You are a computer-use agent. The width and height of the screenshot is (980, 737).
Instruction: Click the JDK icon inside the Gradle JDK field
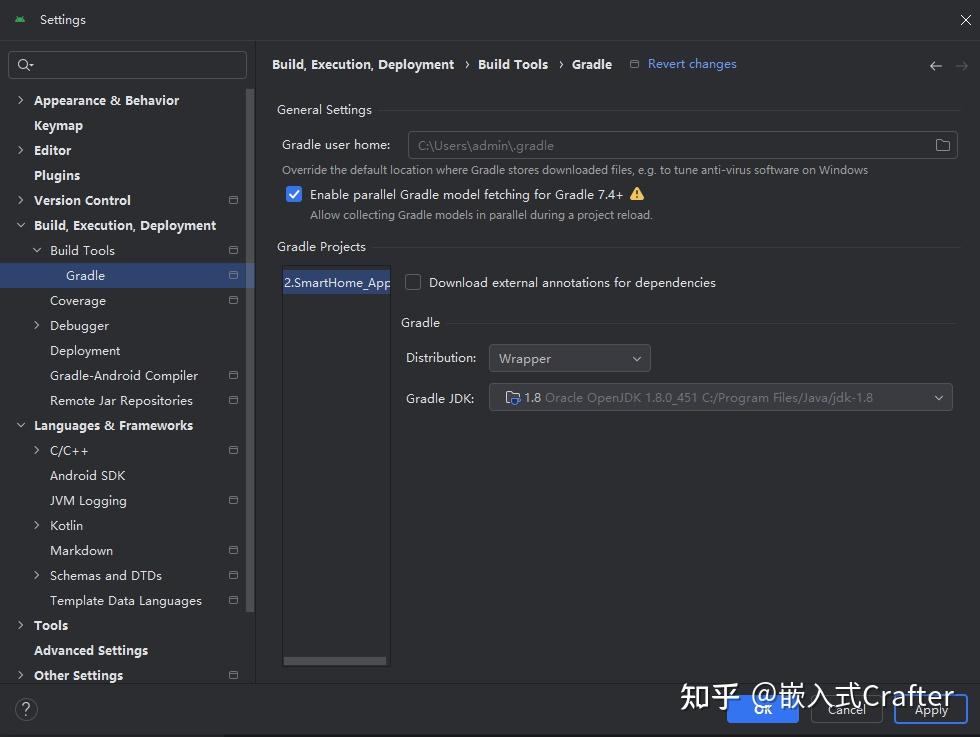pyautogui.click(x=512, y=397)
